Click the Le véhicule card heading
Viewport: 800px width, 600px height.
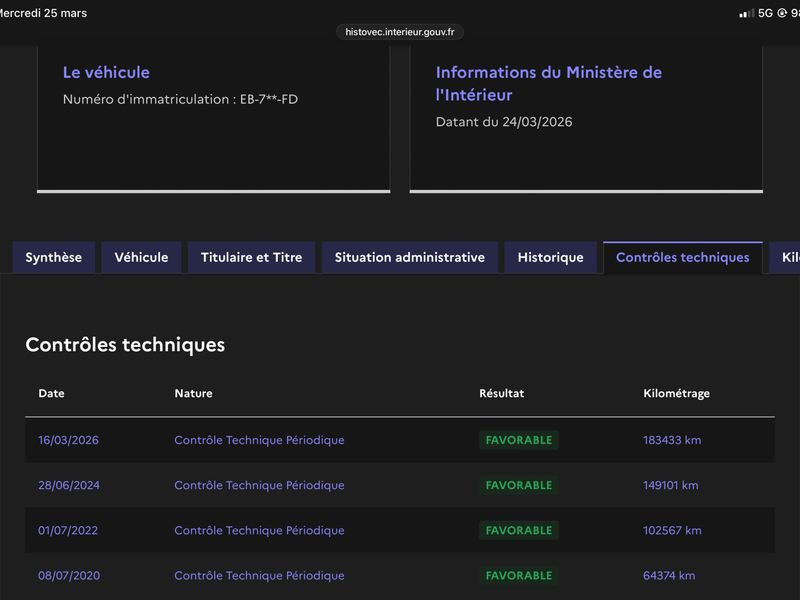click(106, 72)
